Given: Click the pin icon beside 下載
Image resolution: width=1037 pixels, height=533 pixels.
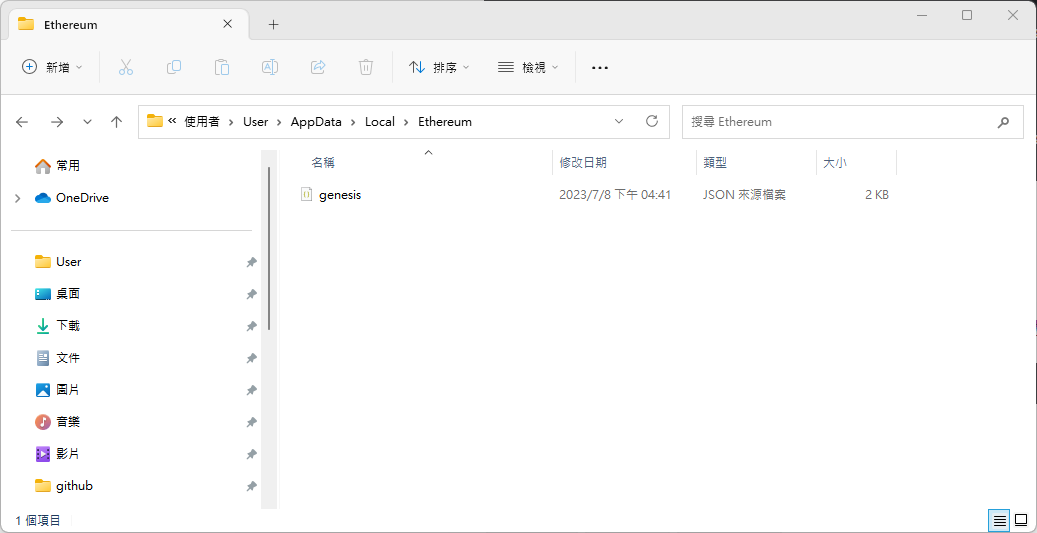Looking at the screenshot, I should tap(251, 326).
